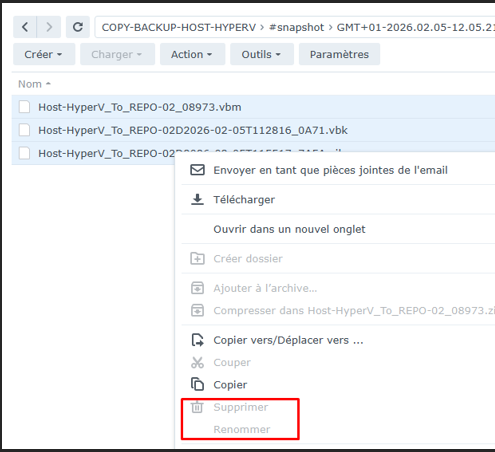Click the download arrow icon
The image size is (495, 452).
pyautogui.click(x=197, y=199)
